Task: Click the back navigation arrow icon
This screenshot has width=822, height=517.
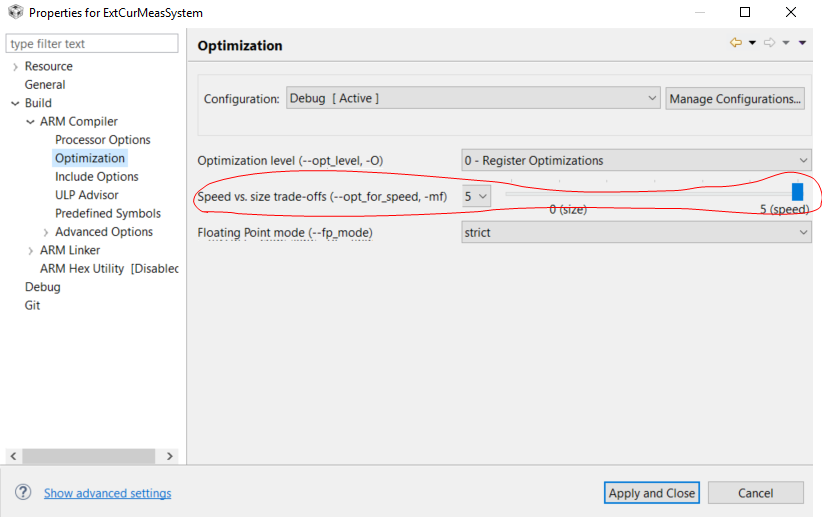Action: [x=736, y=43]
